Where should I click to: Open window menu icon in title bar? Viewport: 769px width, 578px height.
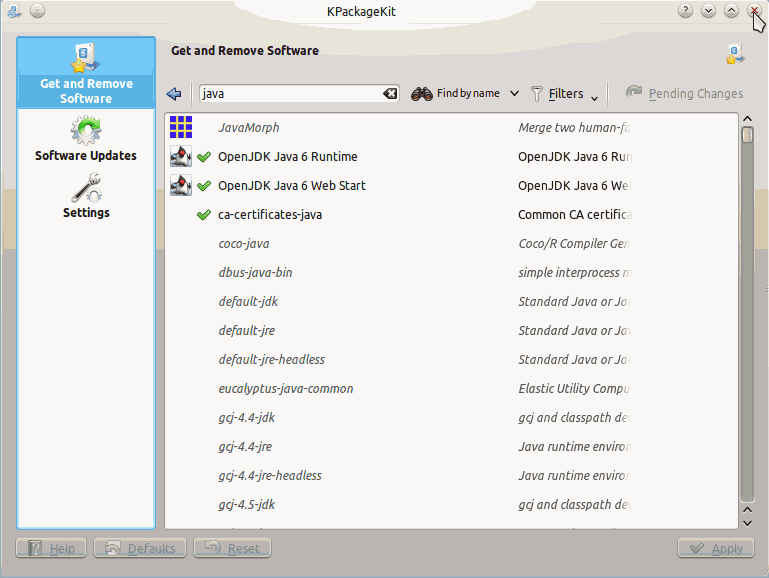click(x=14, y=10)
